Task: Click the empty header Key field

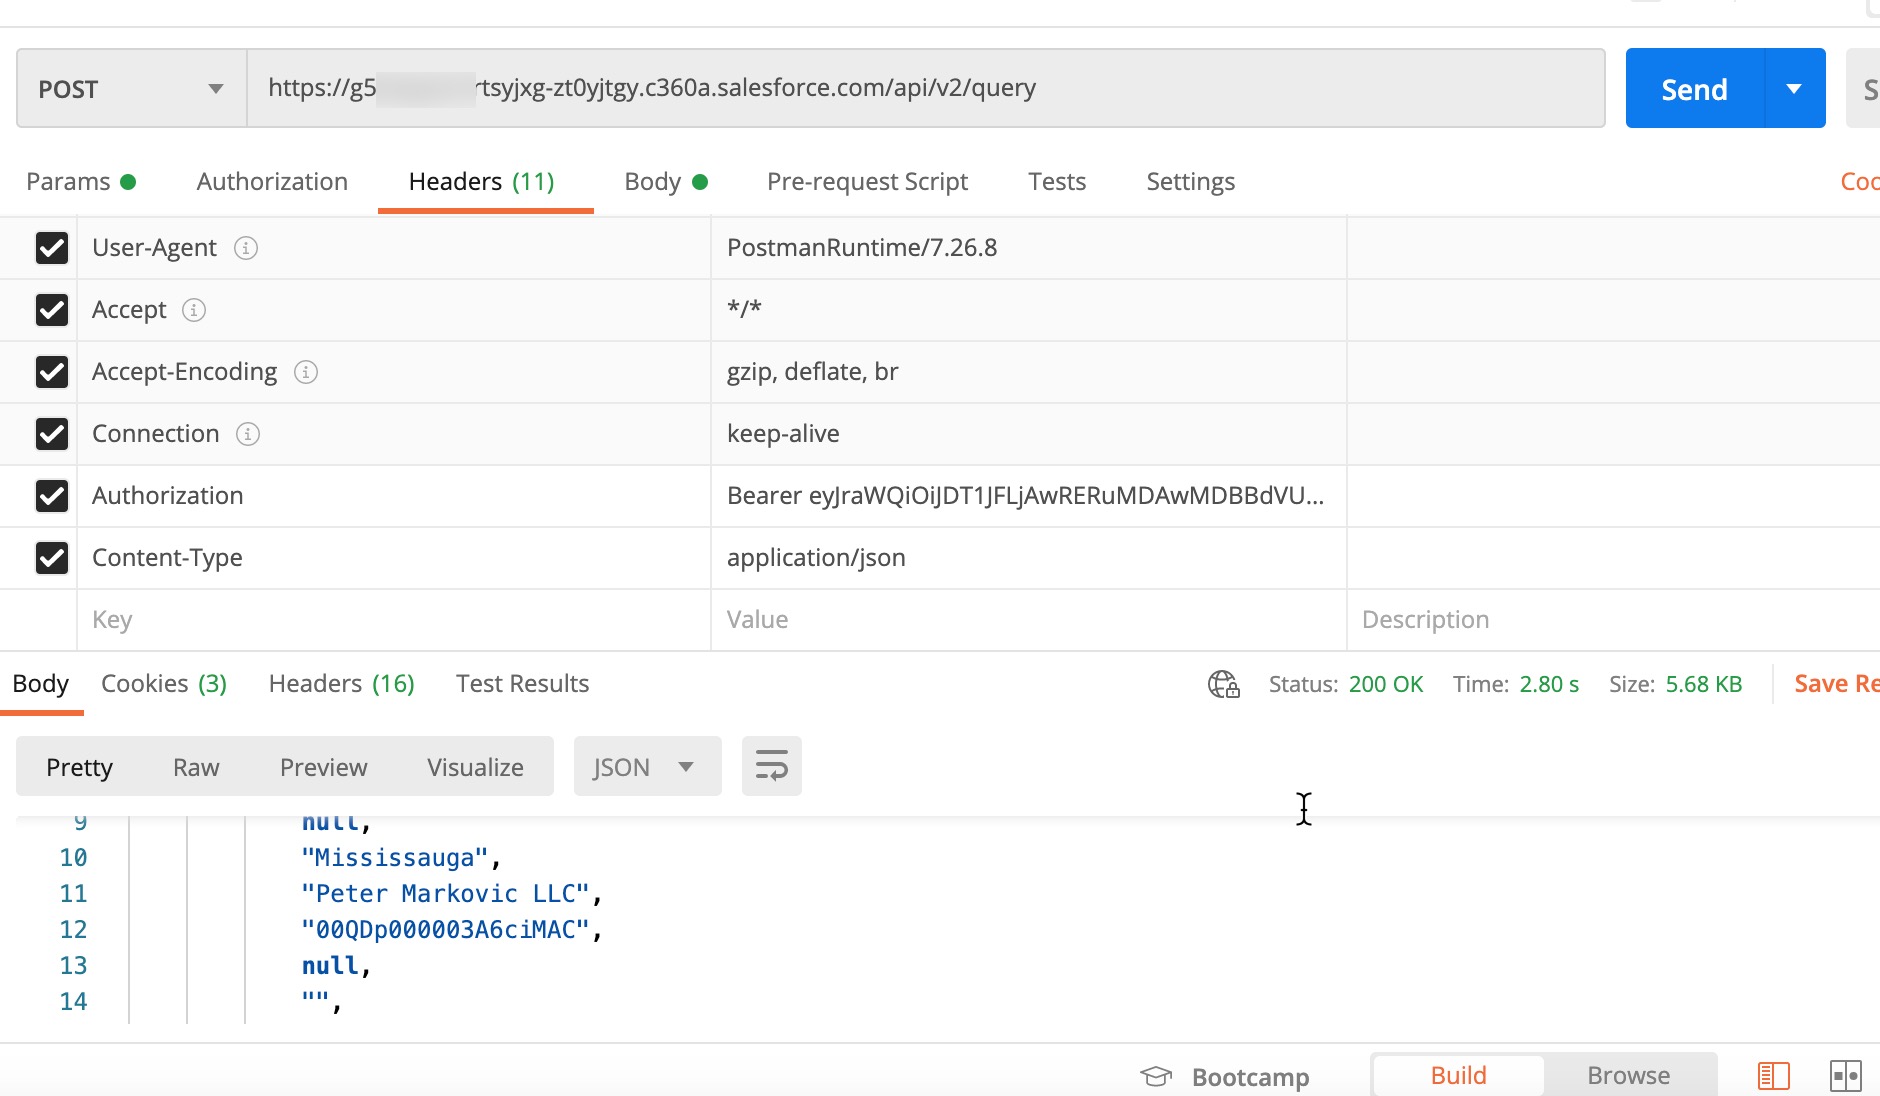Action: pos(392,620)
